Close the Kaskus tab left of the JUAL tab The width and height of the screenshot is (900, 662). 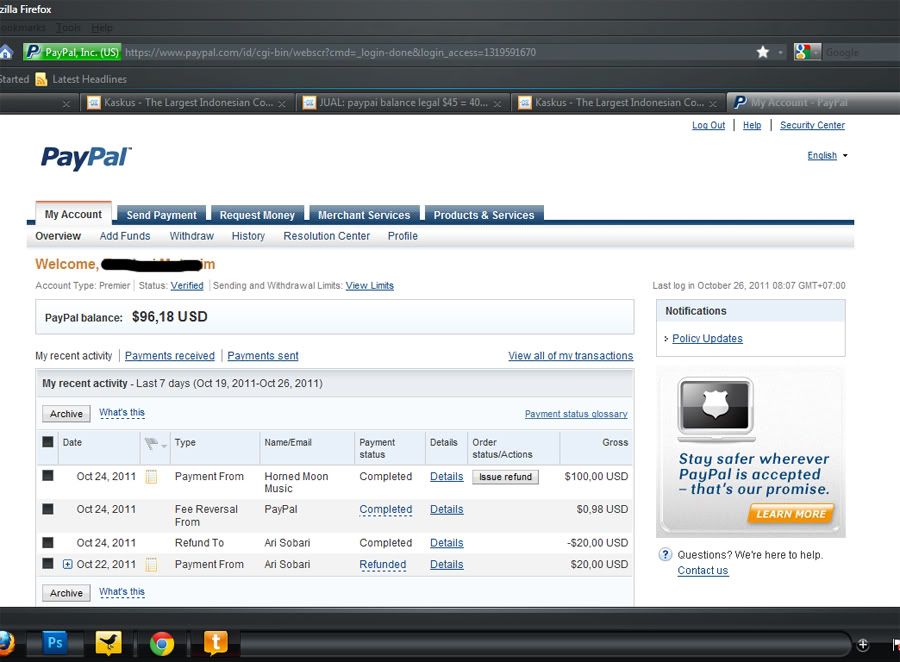pyautogui.click(x=282, y=103)
